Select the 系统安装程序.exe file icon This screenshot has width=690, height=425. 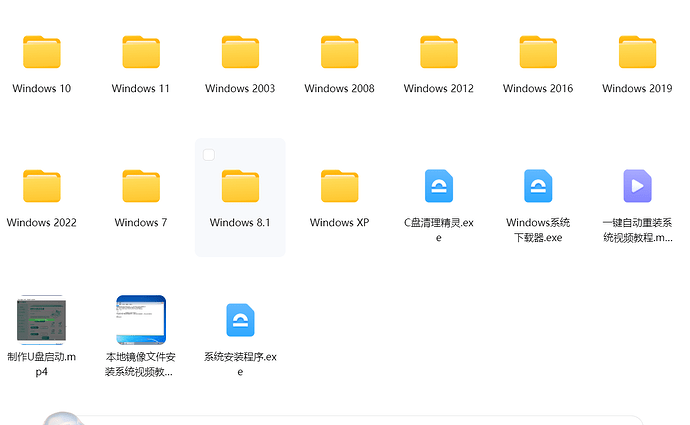click(240, 320)
